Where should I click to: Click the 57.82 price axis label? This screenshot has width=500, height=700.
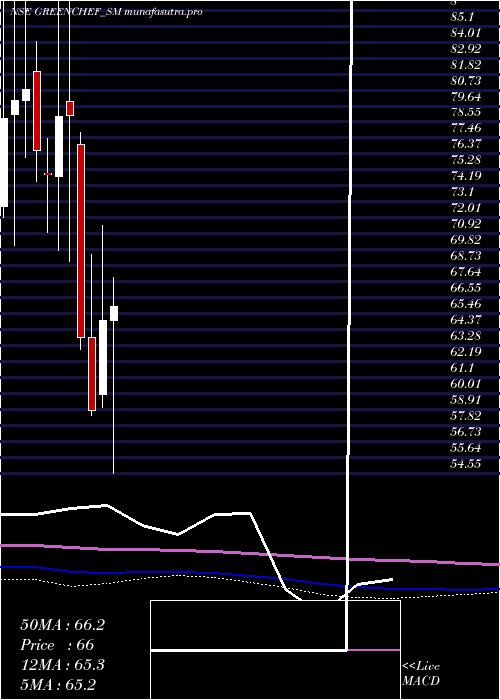click(x=466, y=416)
